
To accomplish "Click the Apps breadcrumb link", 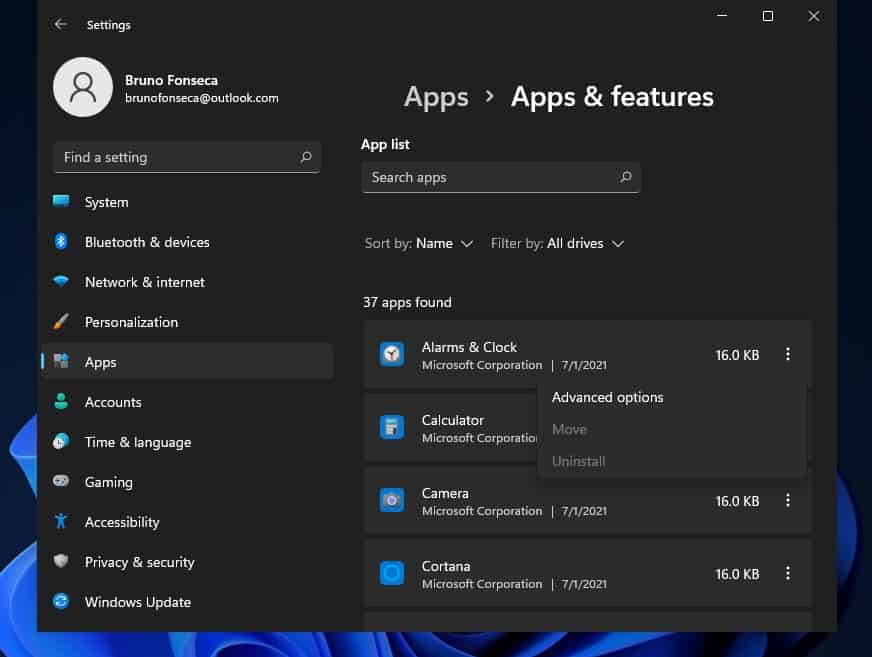I will point(436,97).
